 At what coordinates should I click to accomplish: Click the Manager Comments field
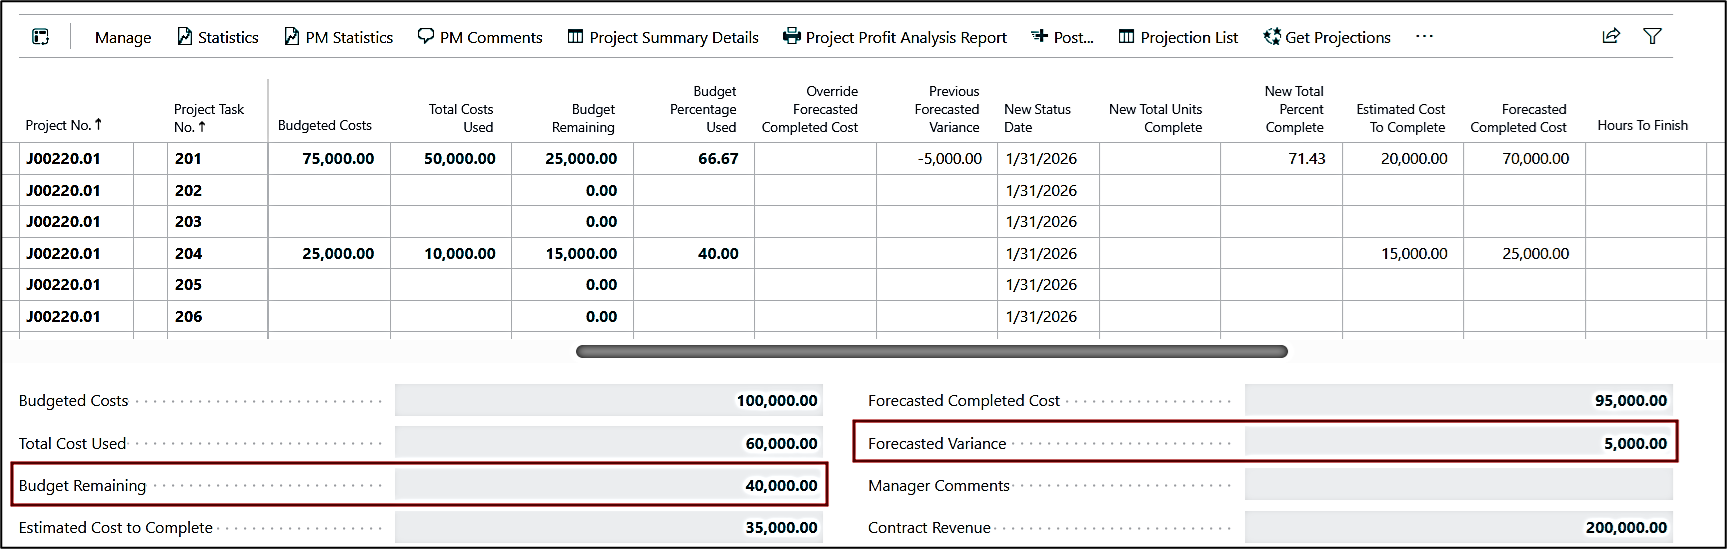coord(1458,486)
